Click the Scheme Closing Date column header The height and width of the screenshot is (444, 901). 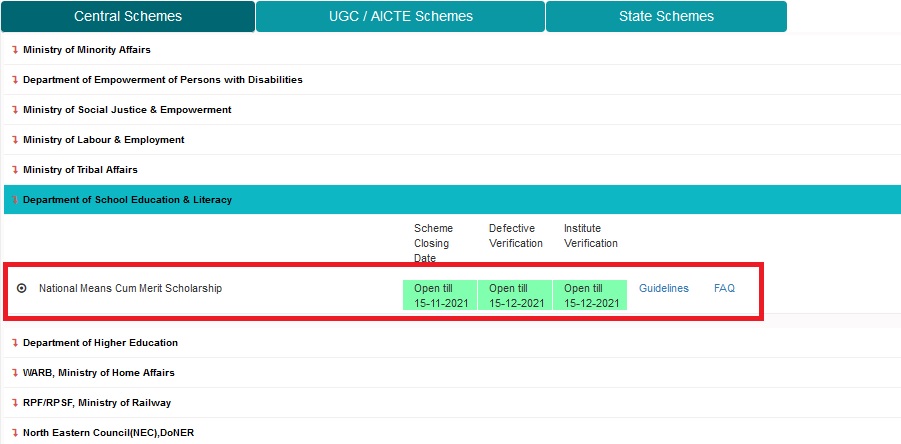click(x=433, y=244)
